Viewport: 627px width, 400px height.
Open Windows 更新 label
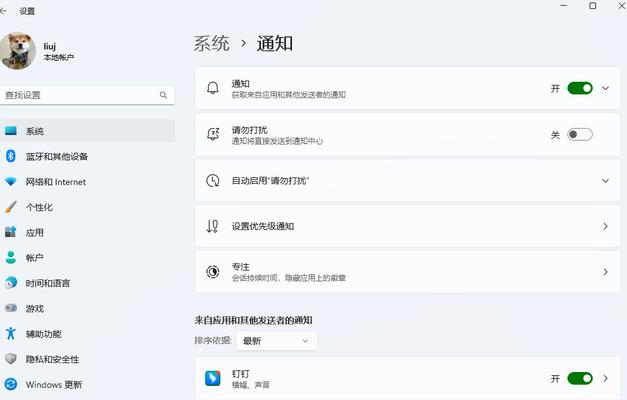click(54, 384)
